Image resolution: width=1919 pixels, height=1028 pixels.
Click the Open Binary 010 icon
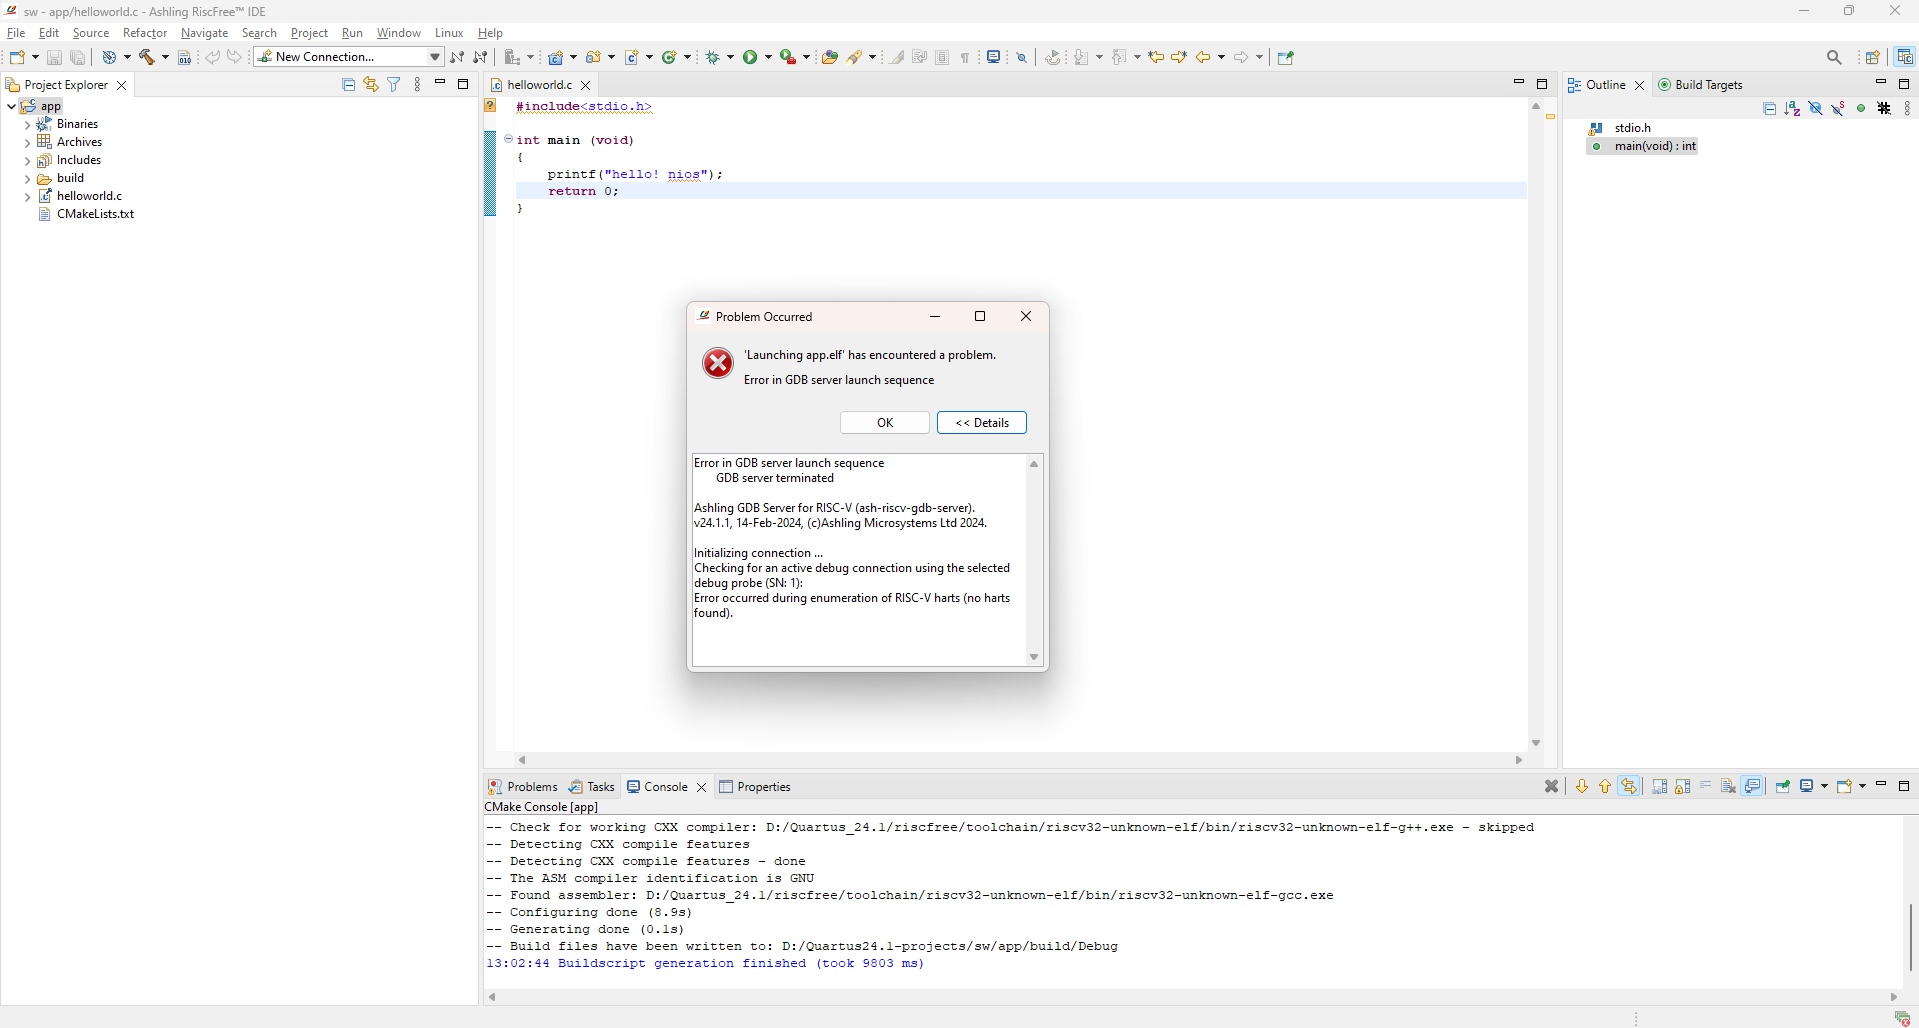click(184, 57)
